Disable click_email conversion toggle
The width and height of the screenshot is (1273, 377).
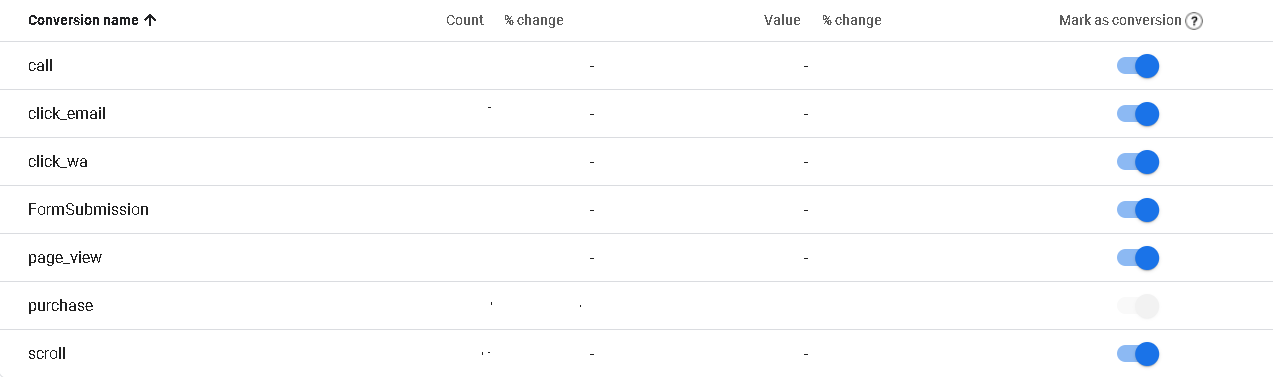pos(1138,114)
